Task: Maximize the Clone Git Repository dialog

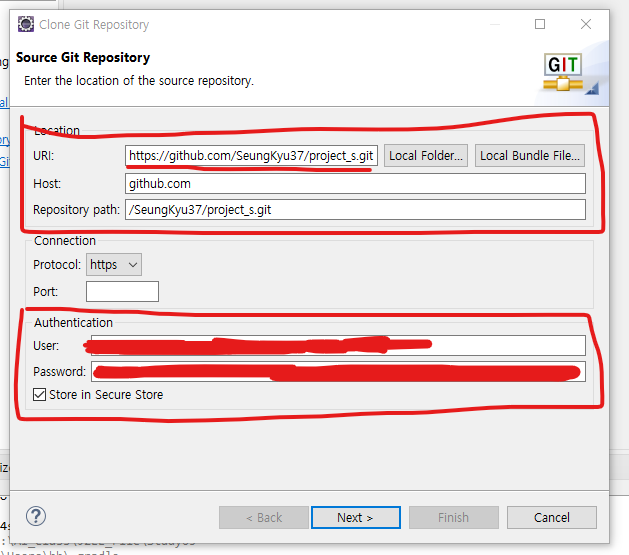Action: [x=540, y=24]
